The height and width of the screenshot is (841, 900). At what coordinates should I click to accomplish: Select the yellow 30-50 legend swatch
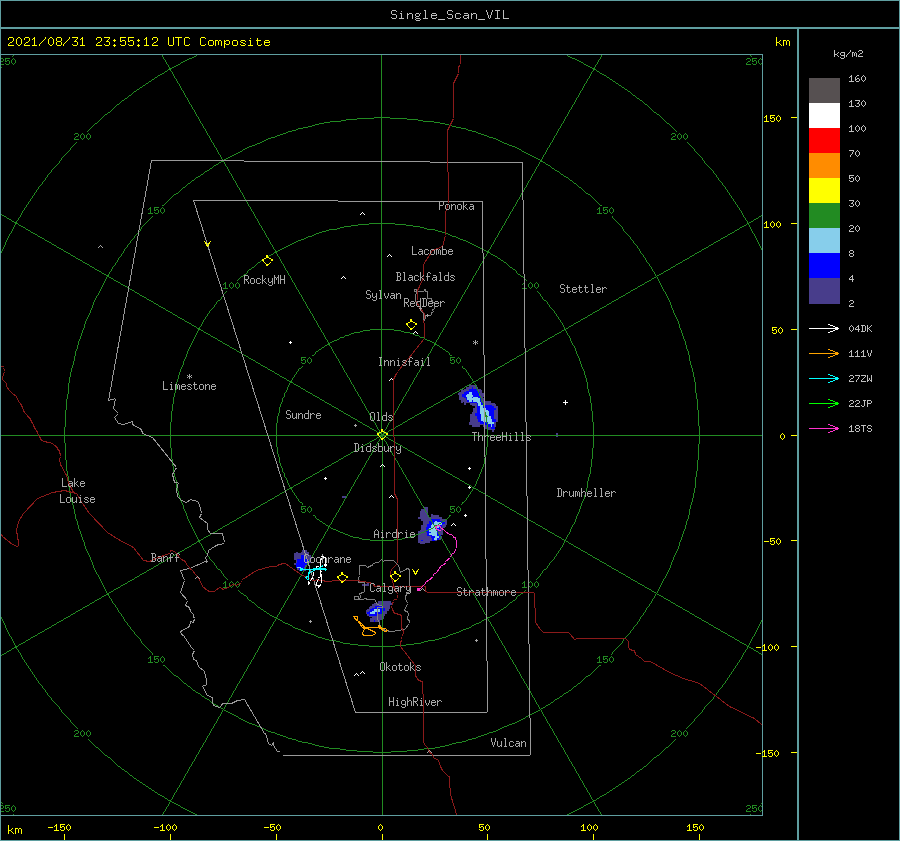click(824, 191)
